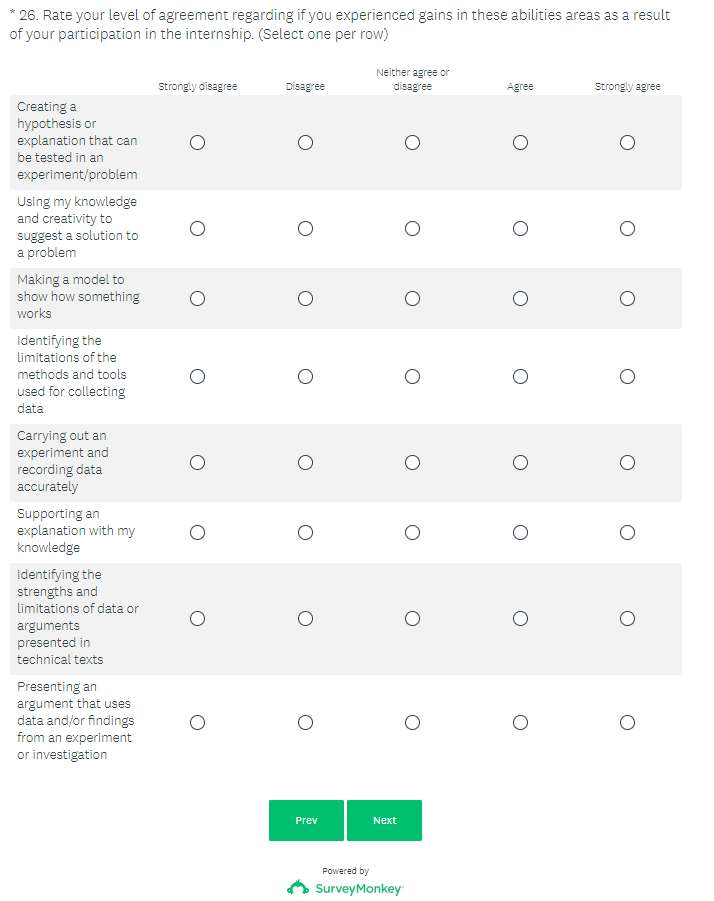The width and height of the screenshot is (714, 901).
Task: Choose Agree for strengths and limitations of data
Action: (x=520, y=618)
